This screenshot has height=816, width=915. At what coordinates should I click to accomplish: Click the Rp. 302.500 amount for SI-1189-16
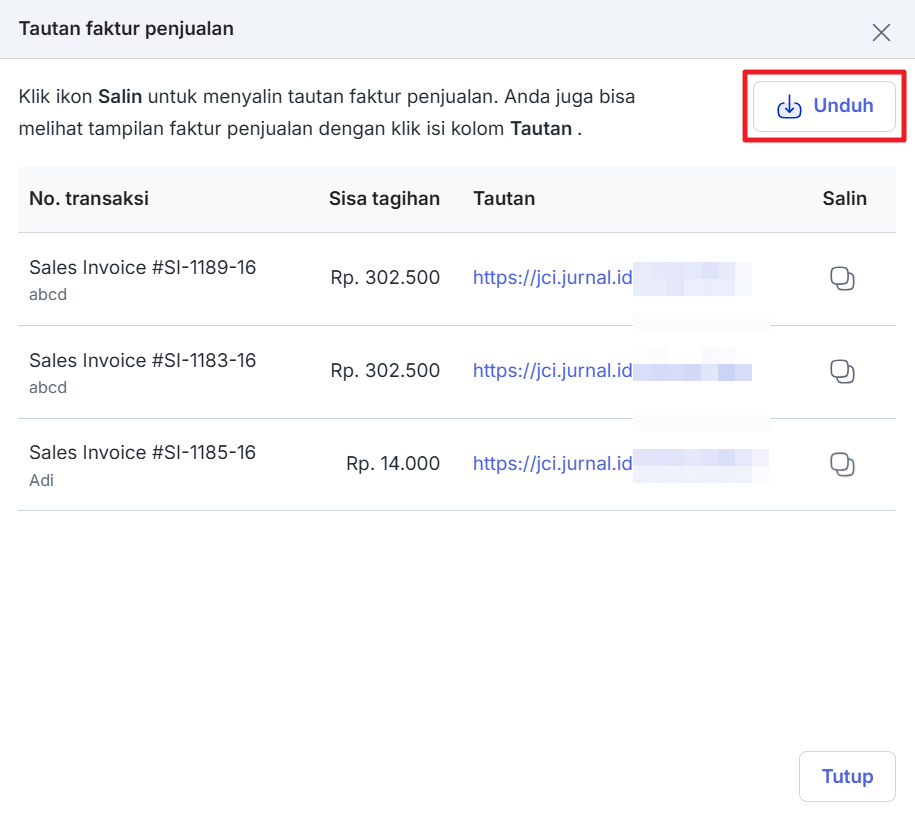[x=385, y=278]
